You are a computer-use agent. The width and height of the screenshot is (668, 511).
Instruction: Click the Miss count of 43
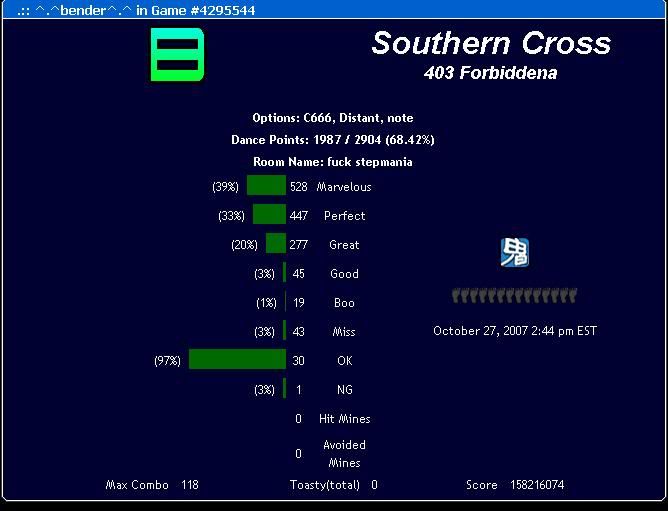[298, 332]
